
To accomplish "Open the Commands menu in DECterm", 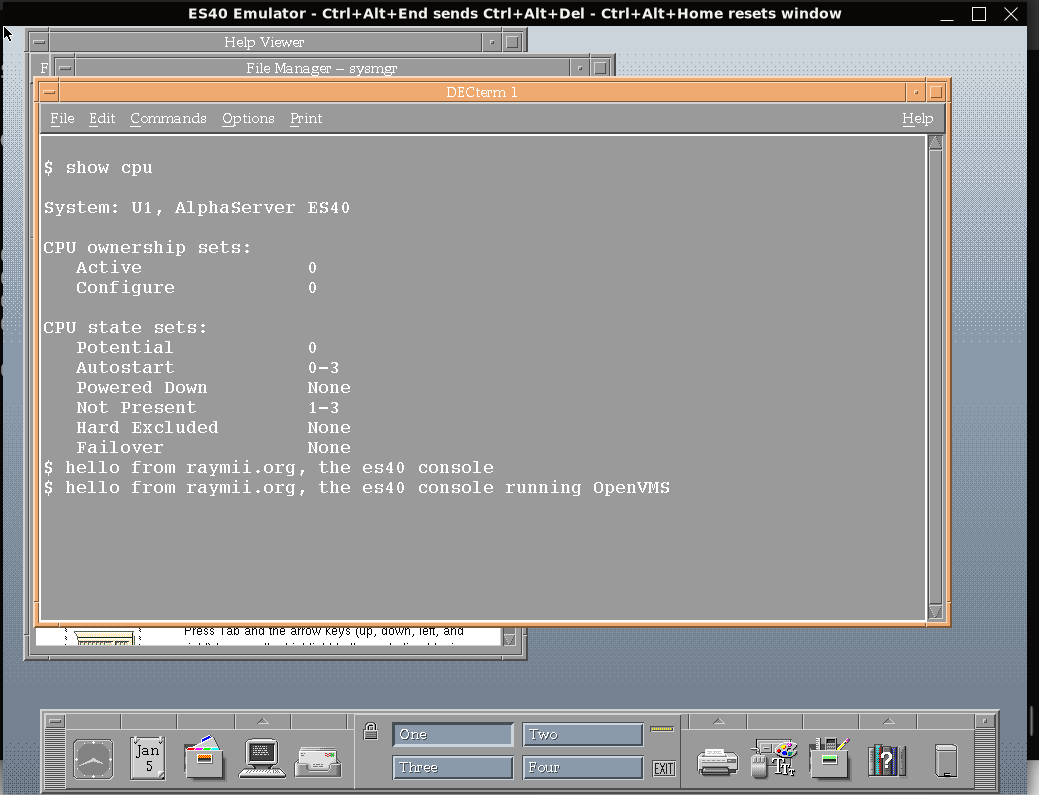I will (168, 119).
